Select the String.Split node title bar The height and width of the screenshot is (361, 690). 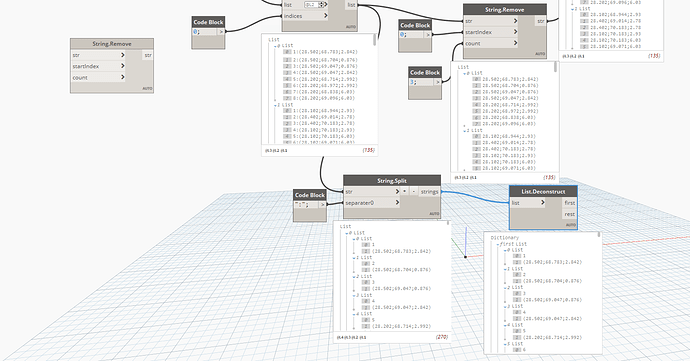(392, 180)
